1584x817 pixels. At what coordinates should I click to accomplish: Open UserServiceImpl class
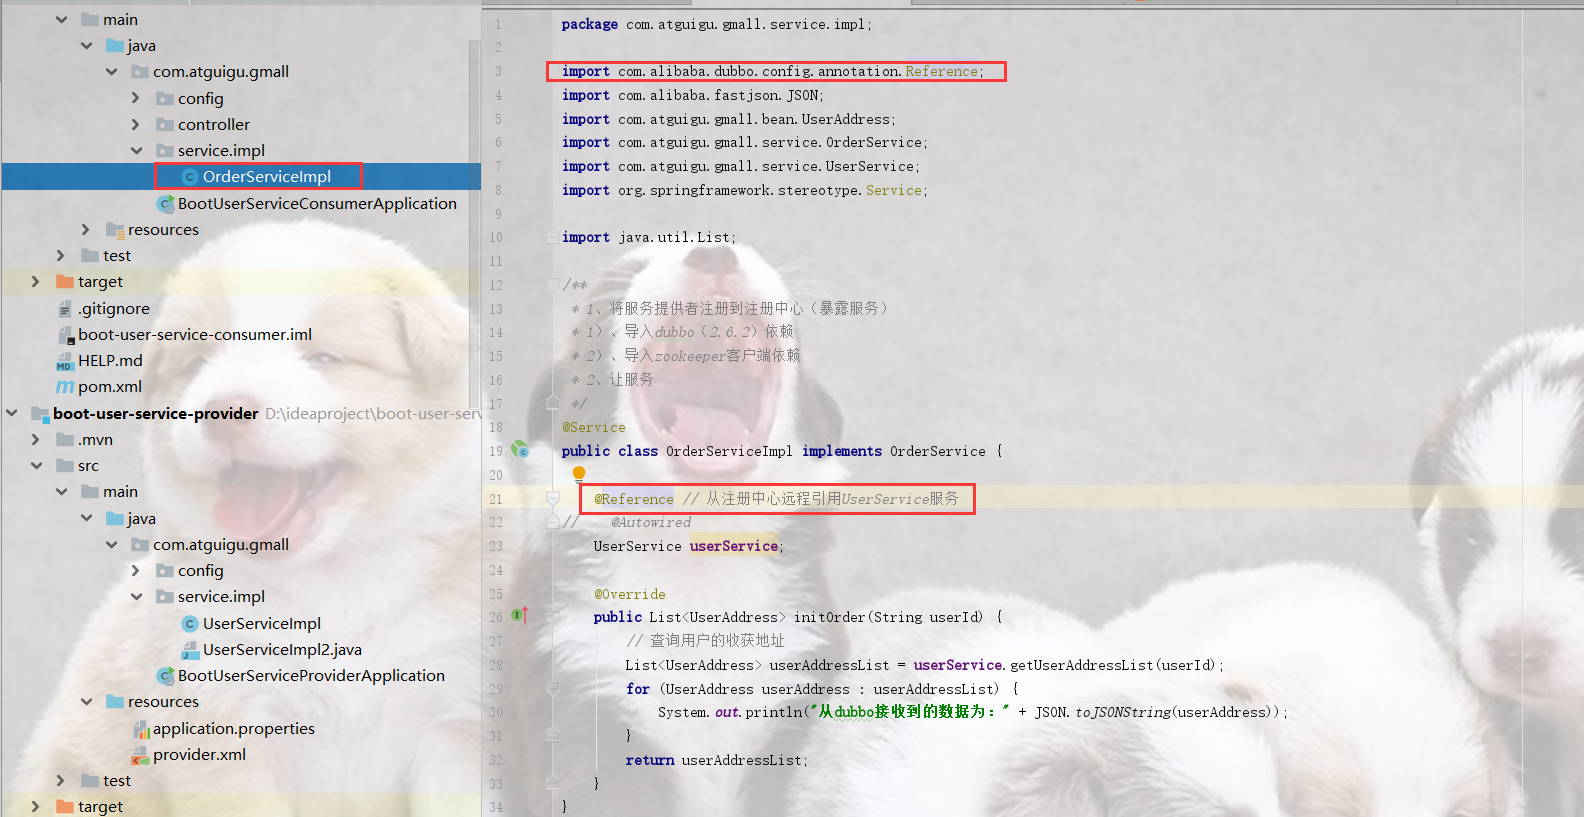(262, 623)
